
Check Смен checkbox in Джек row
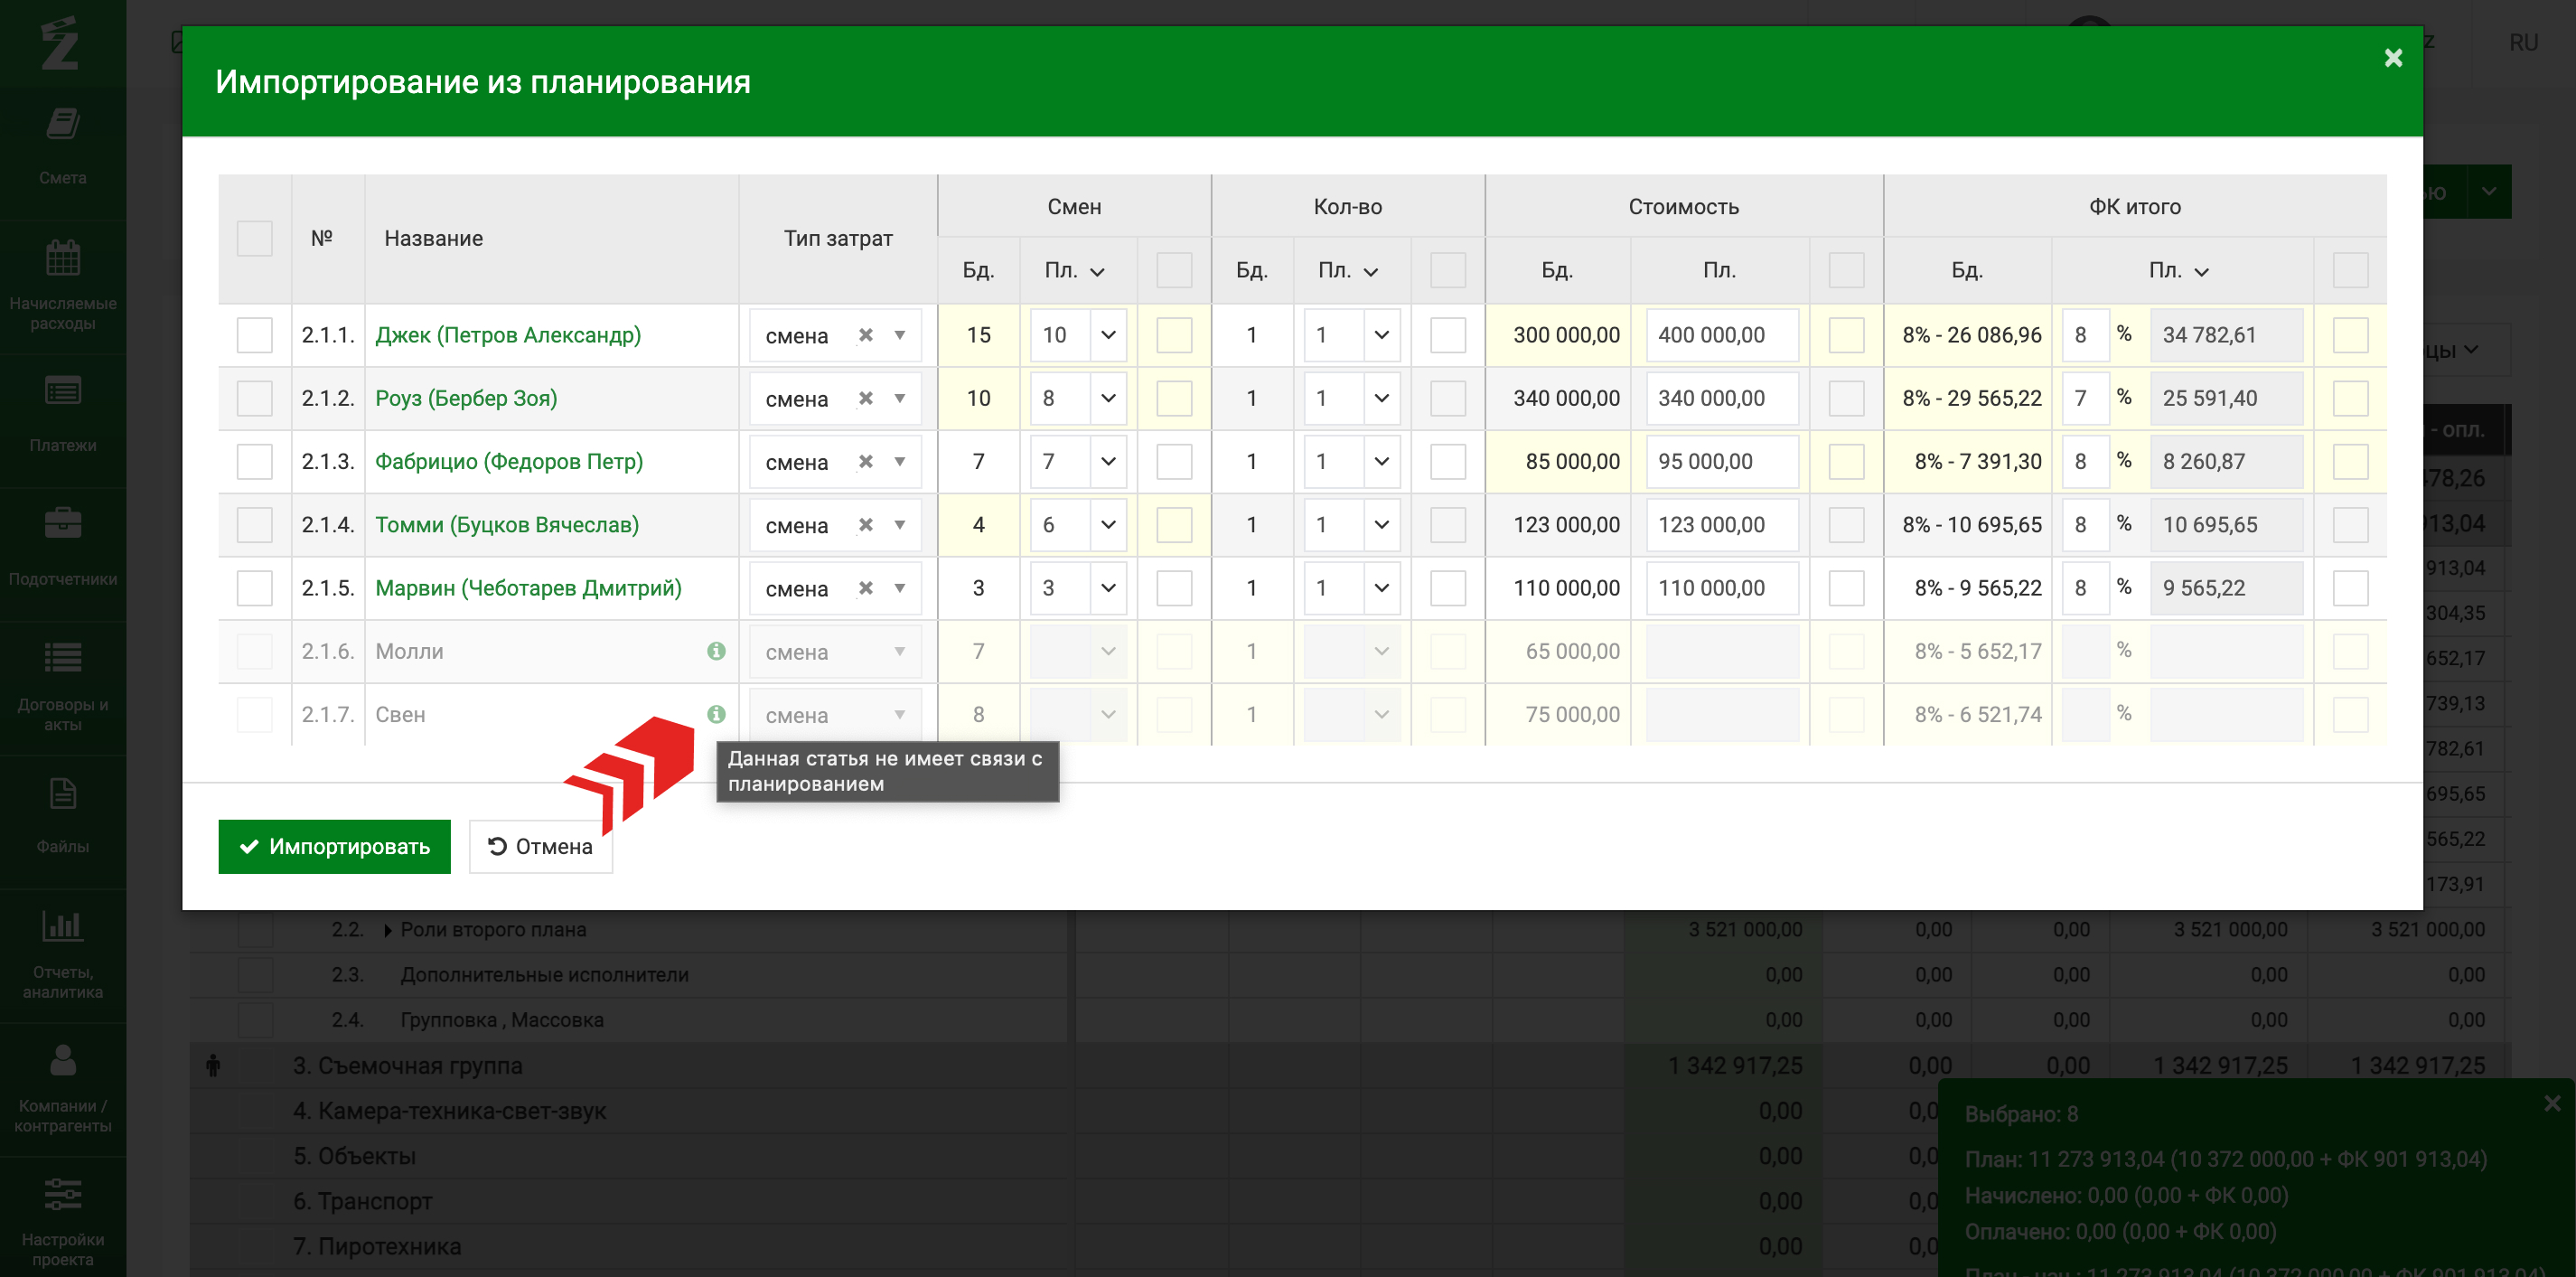click(1174, 335)
